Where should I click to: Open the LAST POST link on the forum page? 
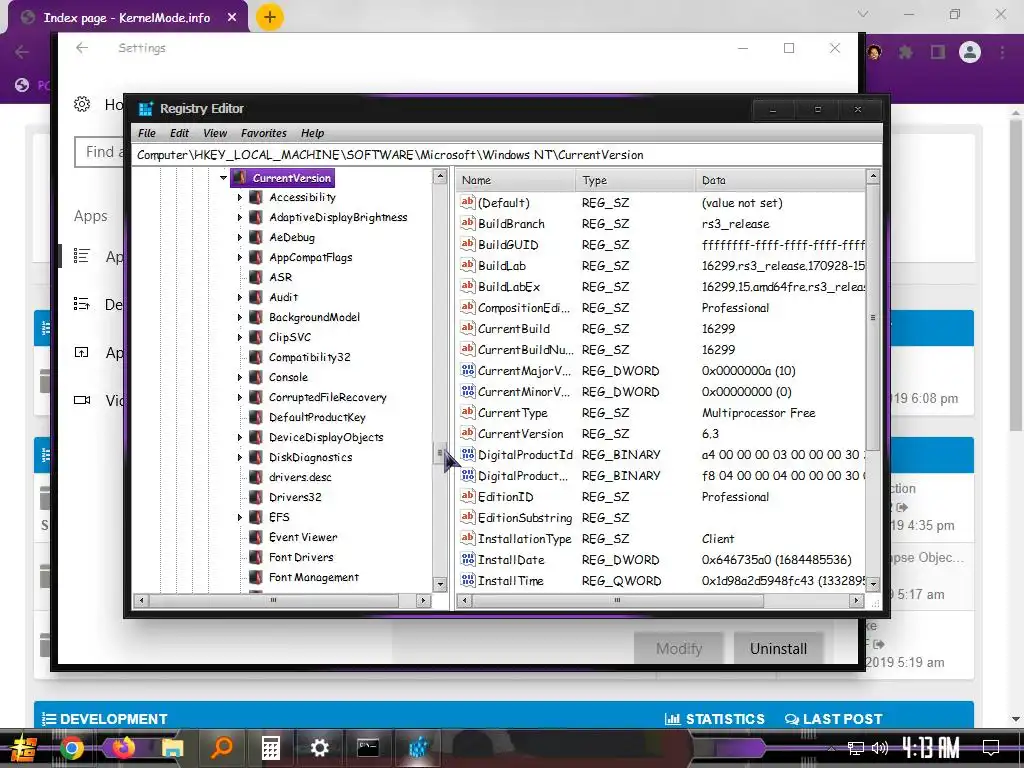point(833,719)
